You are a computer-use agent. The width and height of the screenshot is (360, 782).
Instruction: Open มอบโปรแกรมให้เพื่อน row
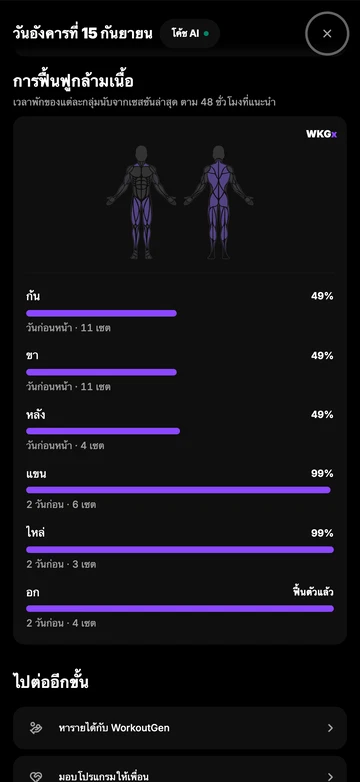point(180,770)
